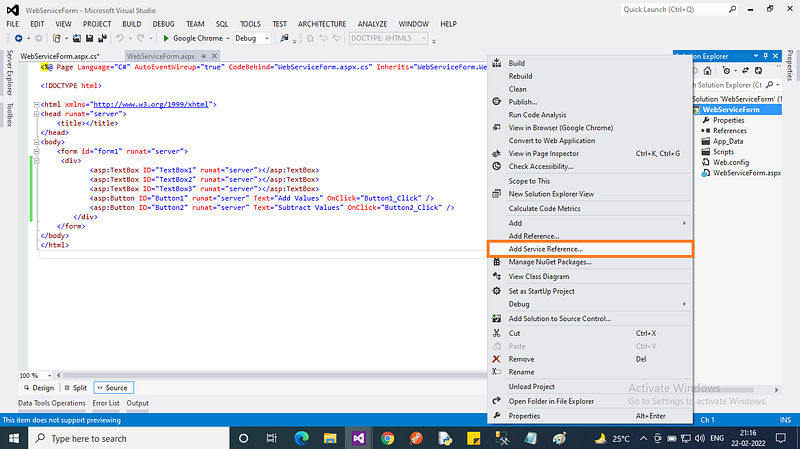Open the PROJECT menu

tap(97, 24)
